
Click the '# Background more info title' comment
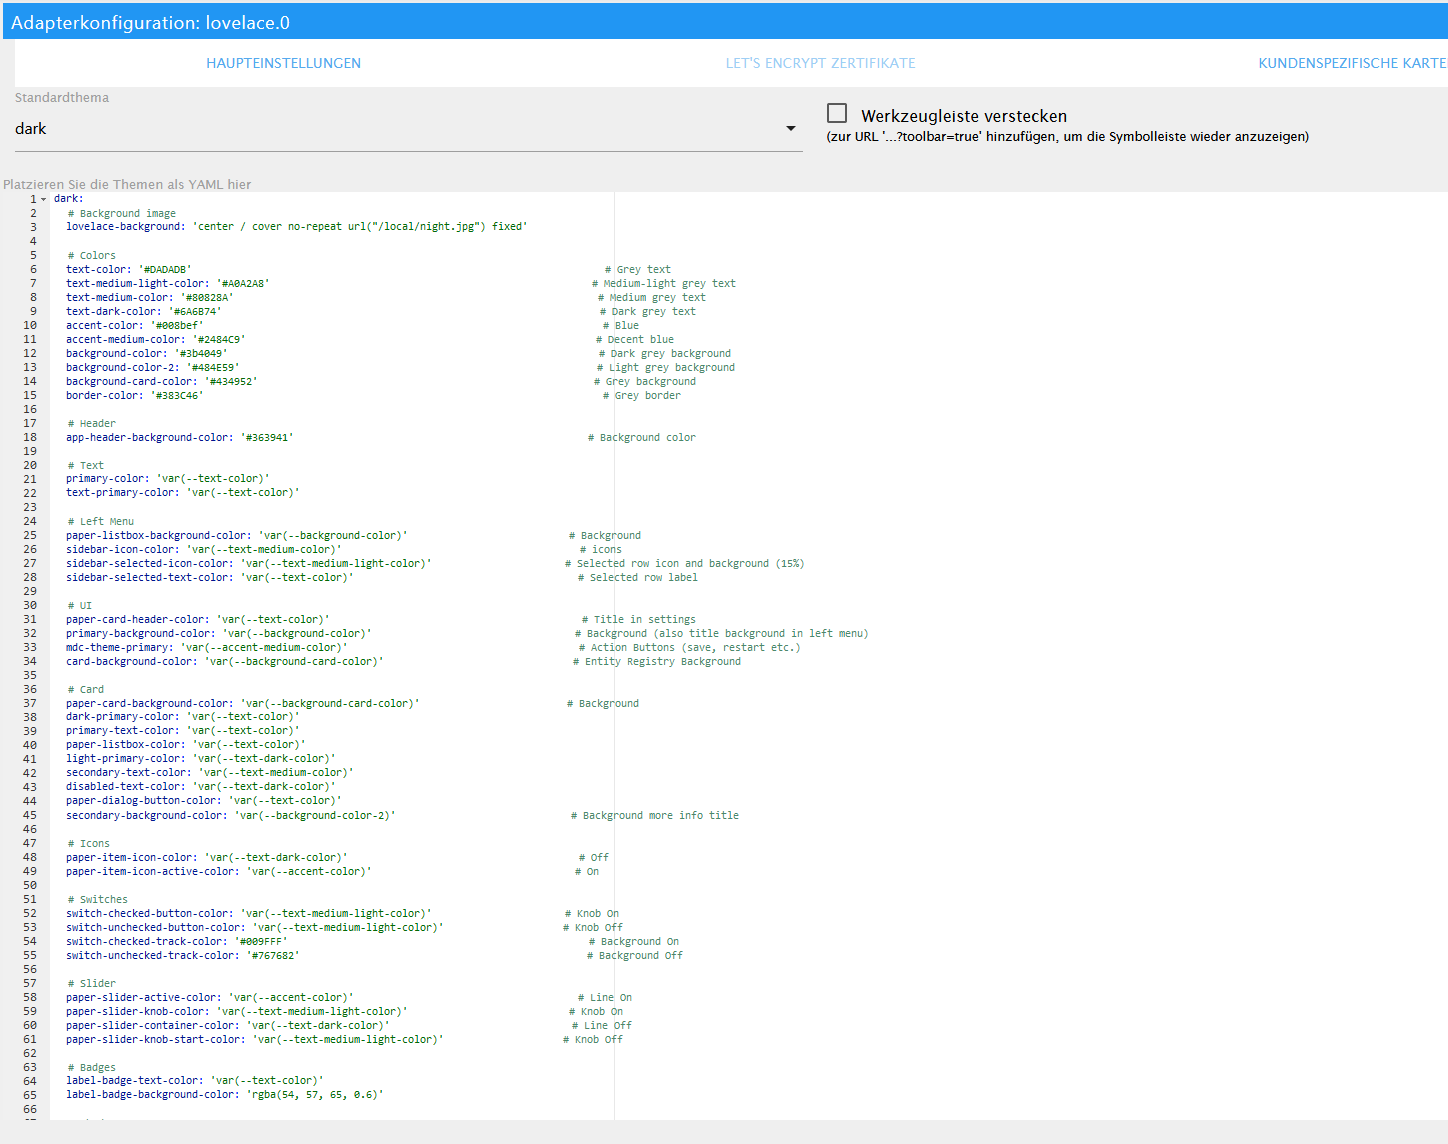(654, 816)
